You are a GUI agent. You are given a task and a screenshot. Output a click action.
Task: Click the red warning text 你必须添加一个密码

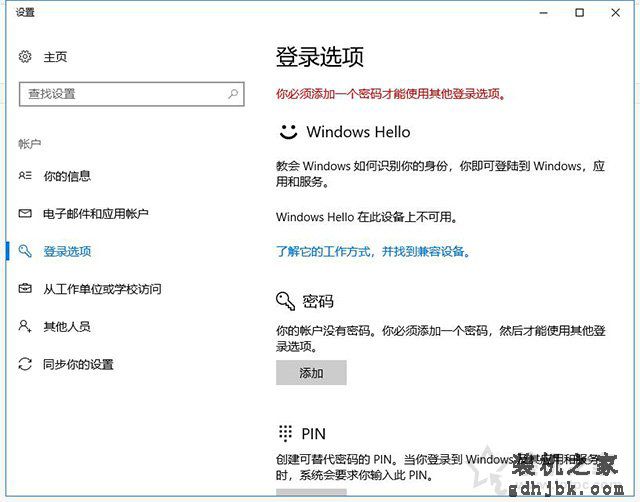(x=391, y=94)
